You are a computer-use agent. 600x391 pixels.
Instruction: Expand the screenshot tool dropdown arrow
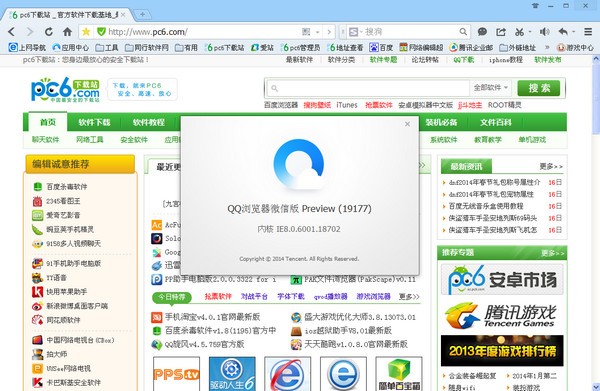pos(530,32)
